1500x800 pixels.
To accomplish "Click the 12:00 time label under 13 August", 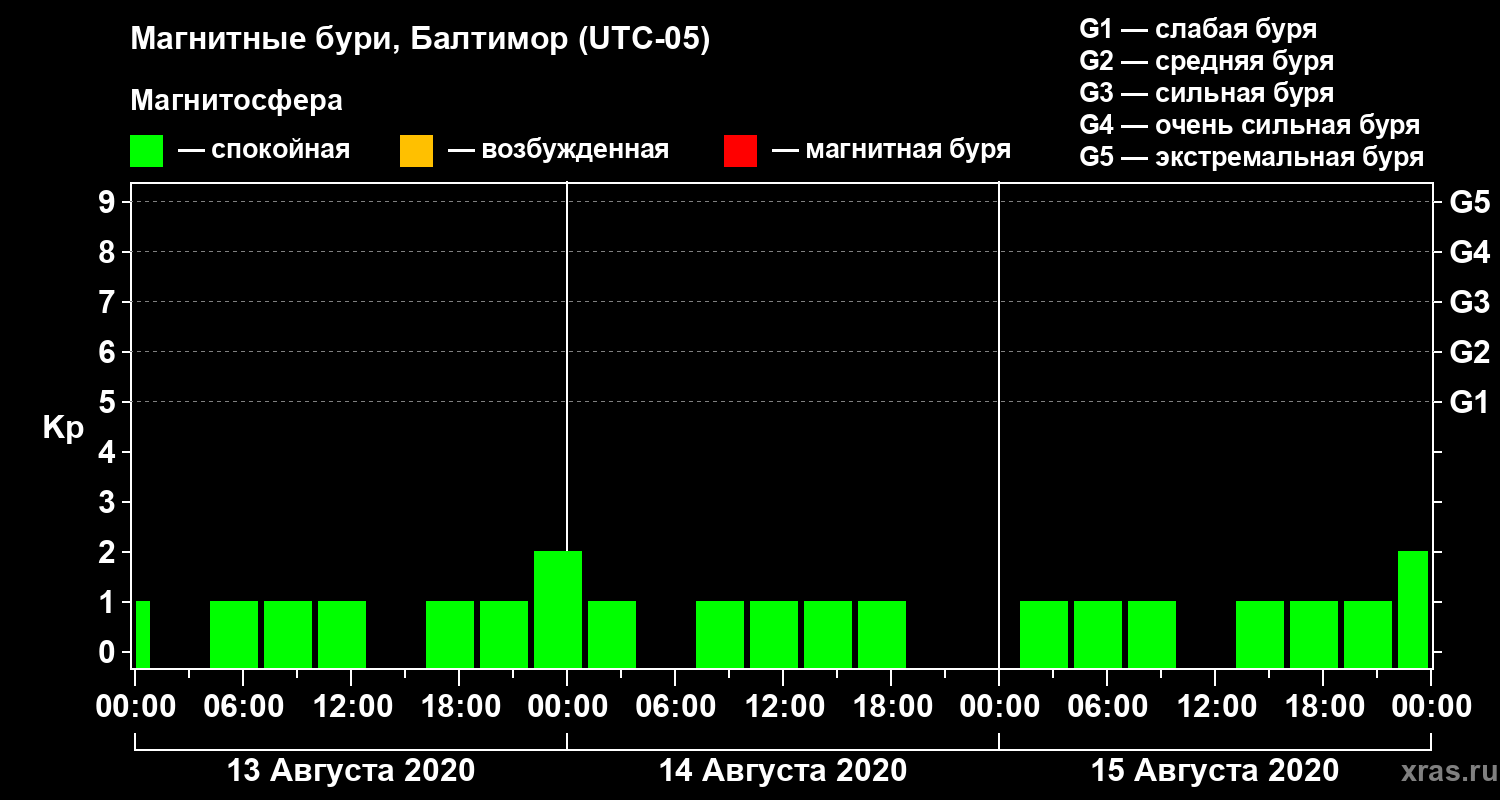I will [351, 707].
